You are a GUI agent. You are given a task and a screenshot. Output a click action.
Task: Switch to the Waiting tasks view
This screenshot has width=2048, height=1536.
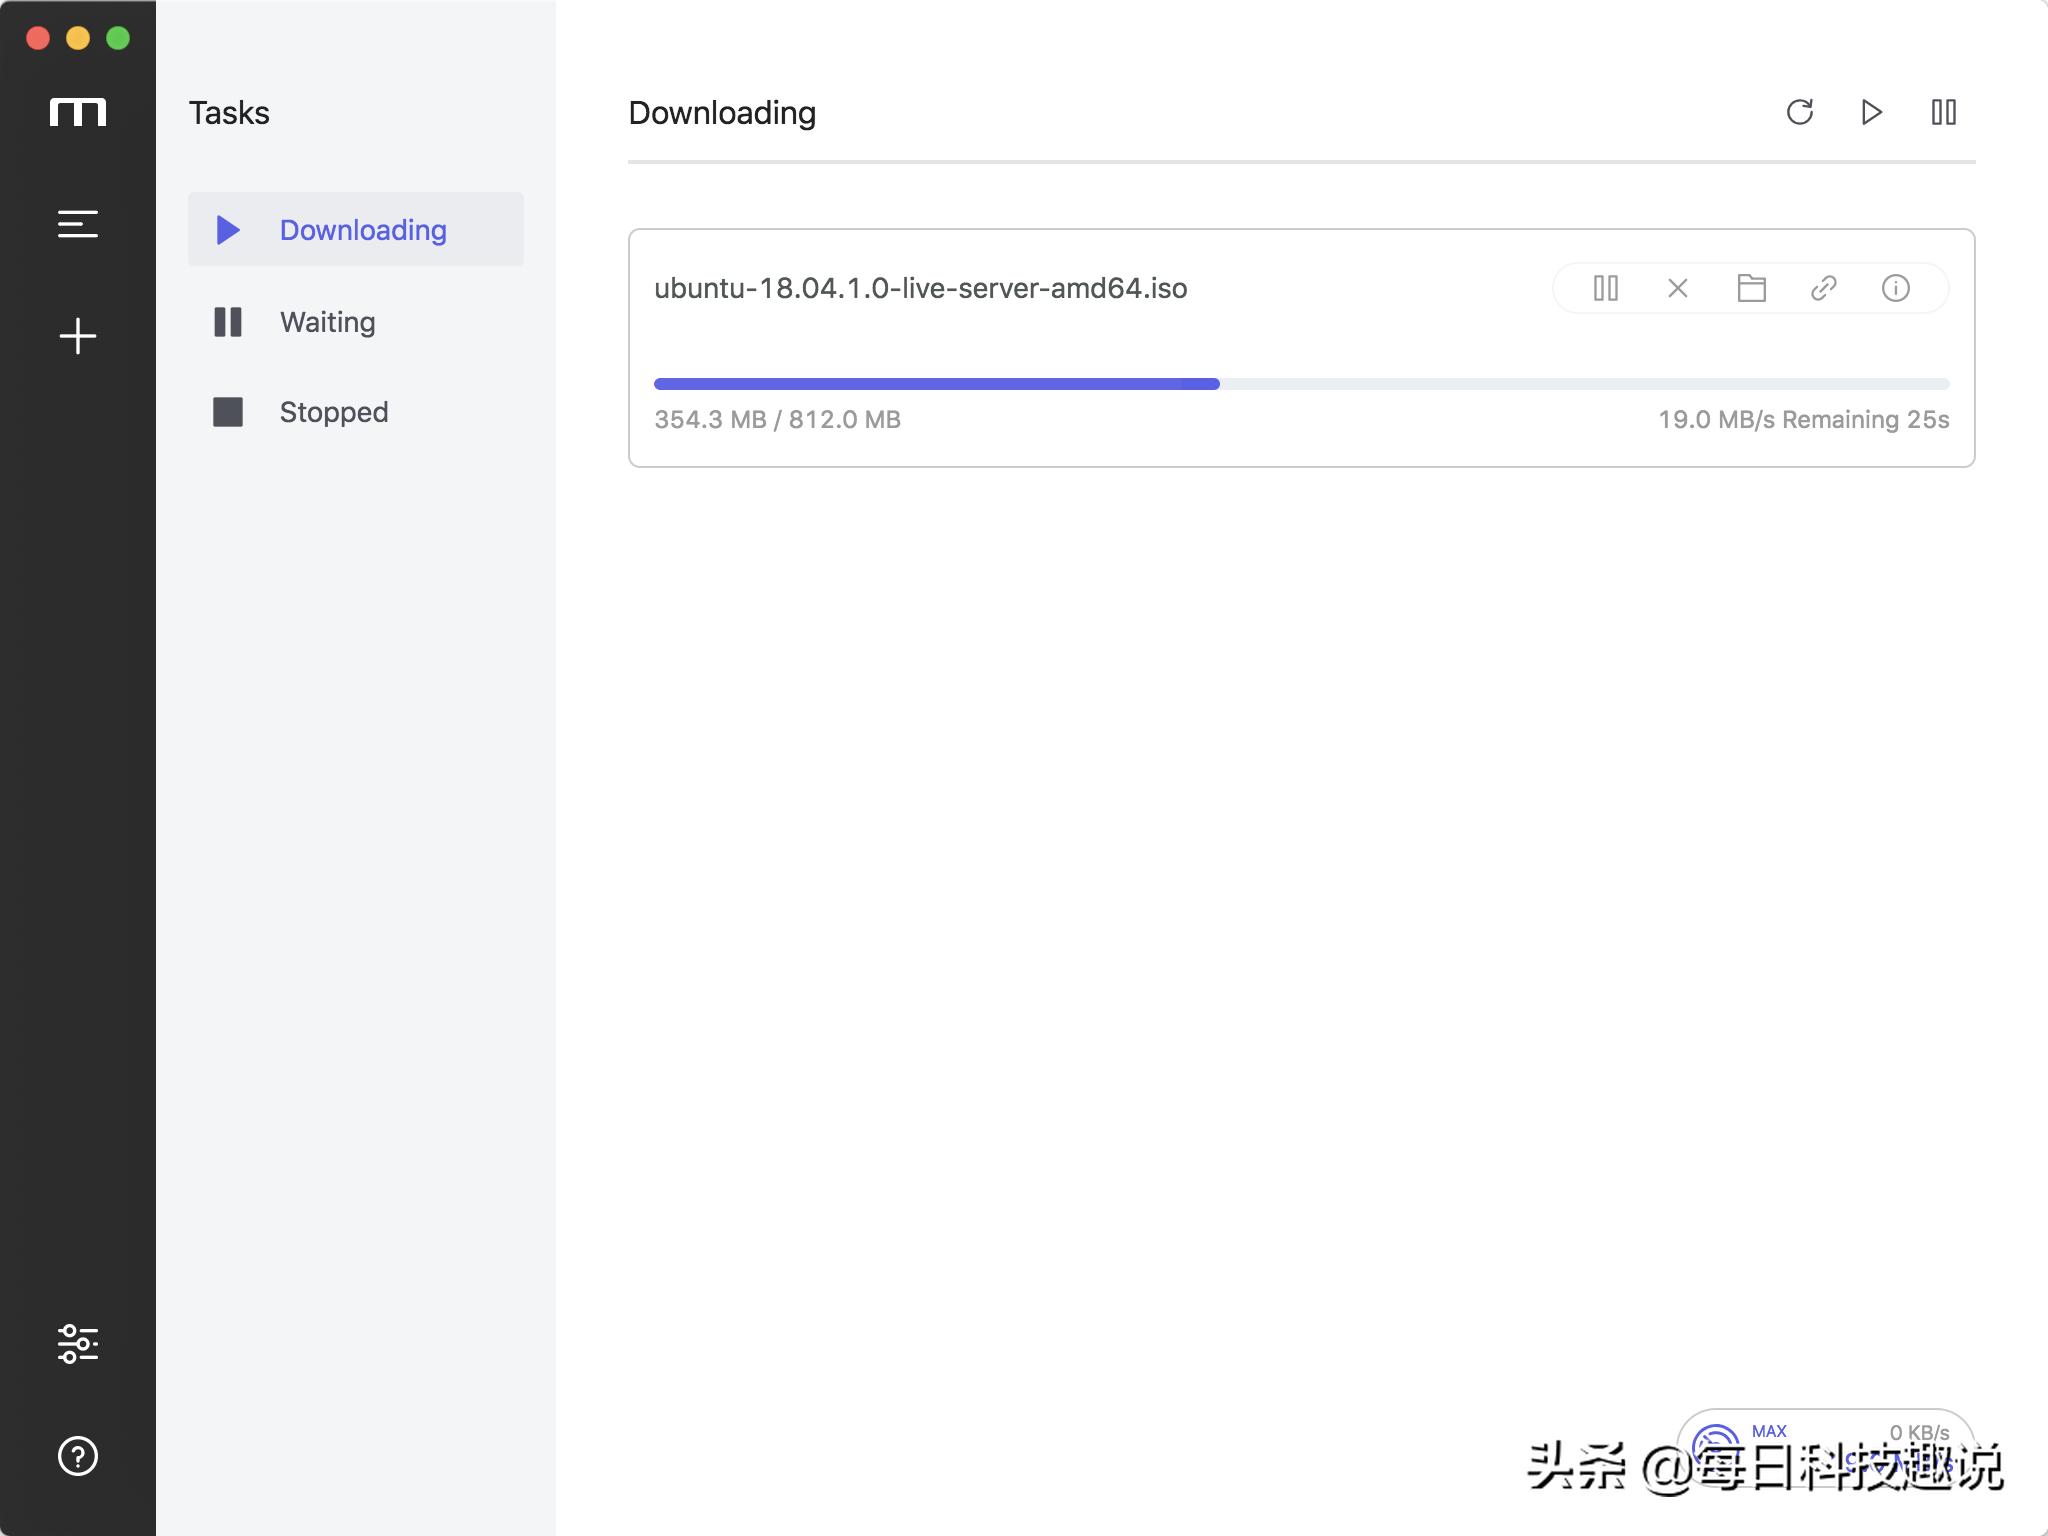pos(327,322)
